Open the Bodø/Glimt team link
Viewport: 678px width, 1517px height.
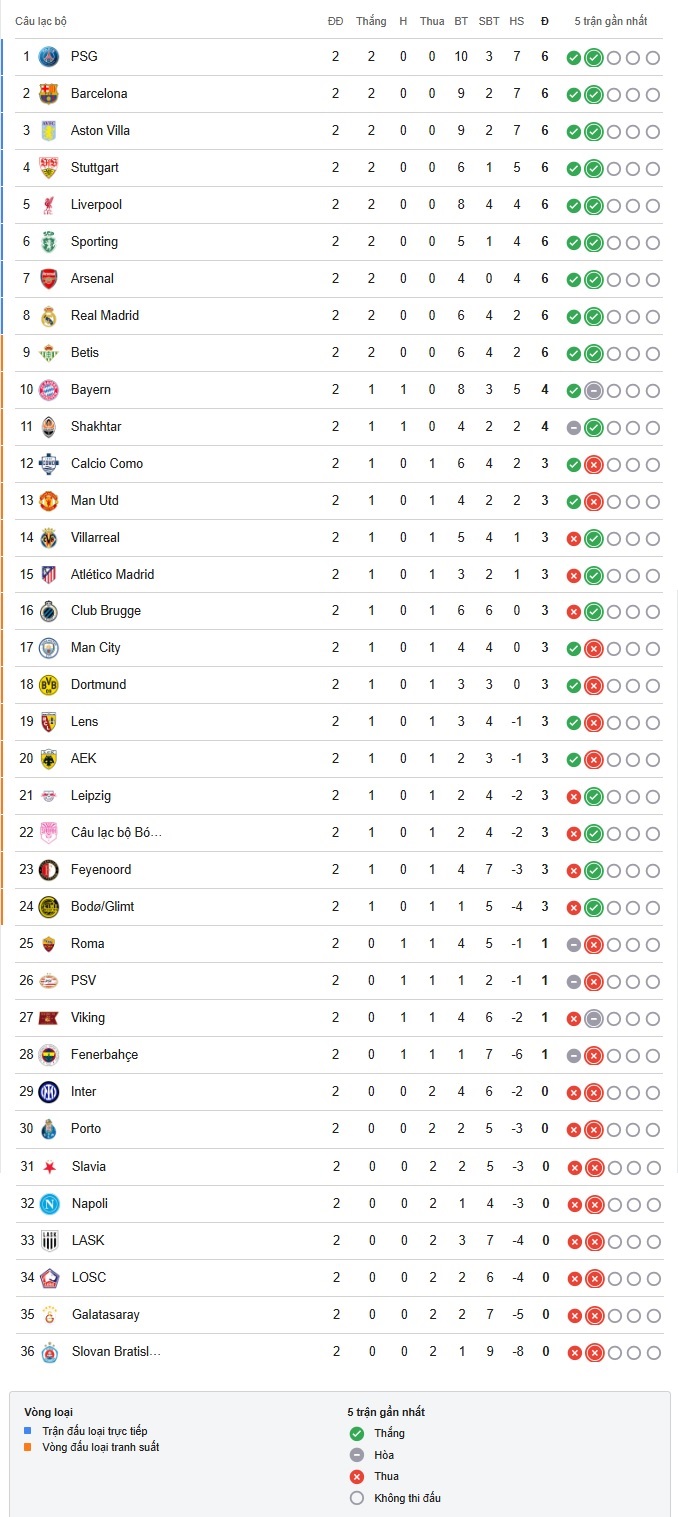102,907
